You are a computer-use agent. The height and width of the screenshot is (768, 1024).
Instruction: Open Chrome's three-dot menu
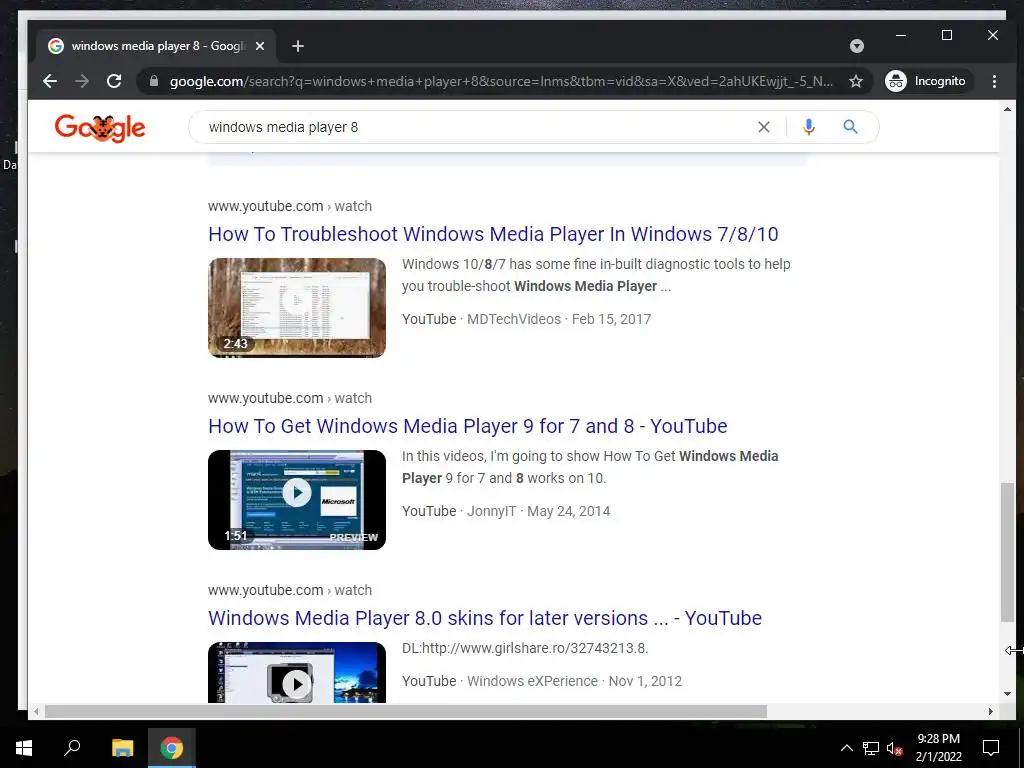[994, 81]
